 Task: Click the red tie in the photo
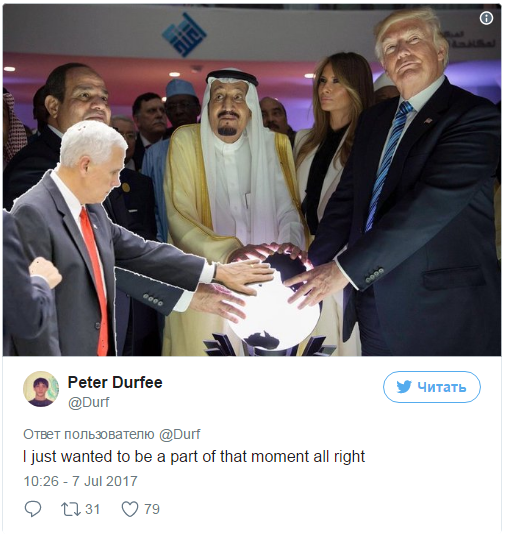tap(95, 279)
